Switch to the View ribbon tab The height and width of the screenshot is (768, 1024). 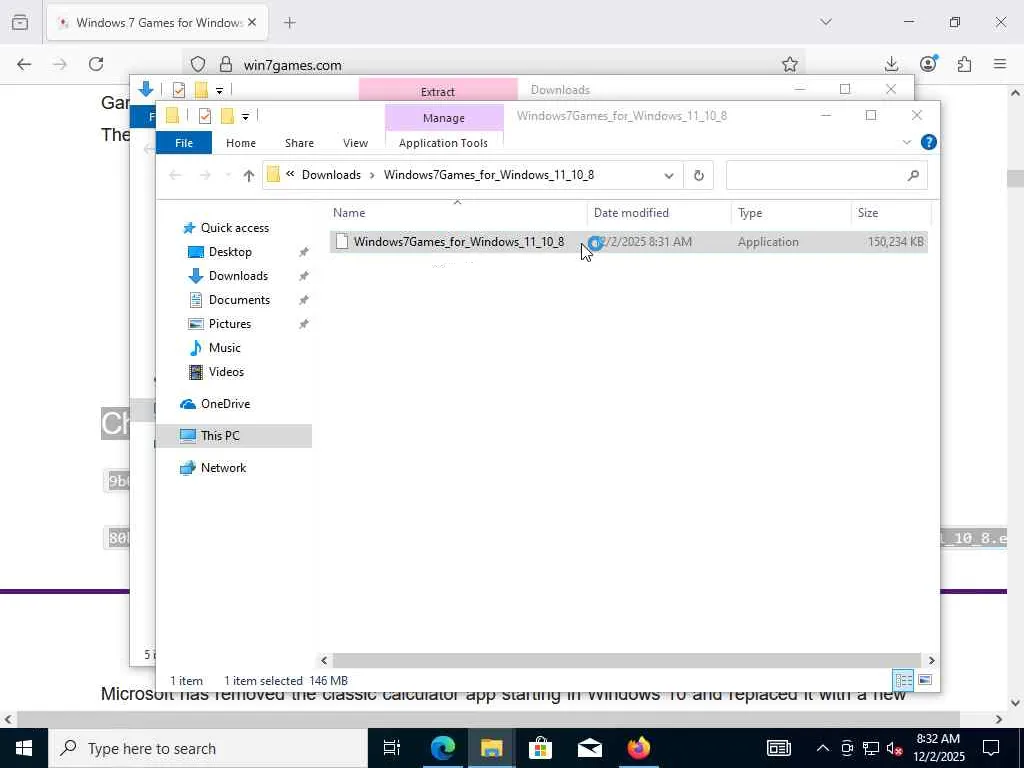355,142
